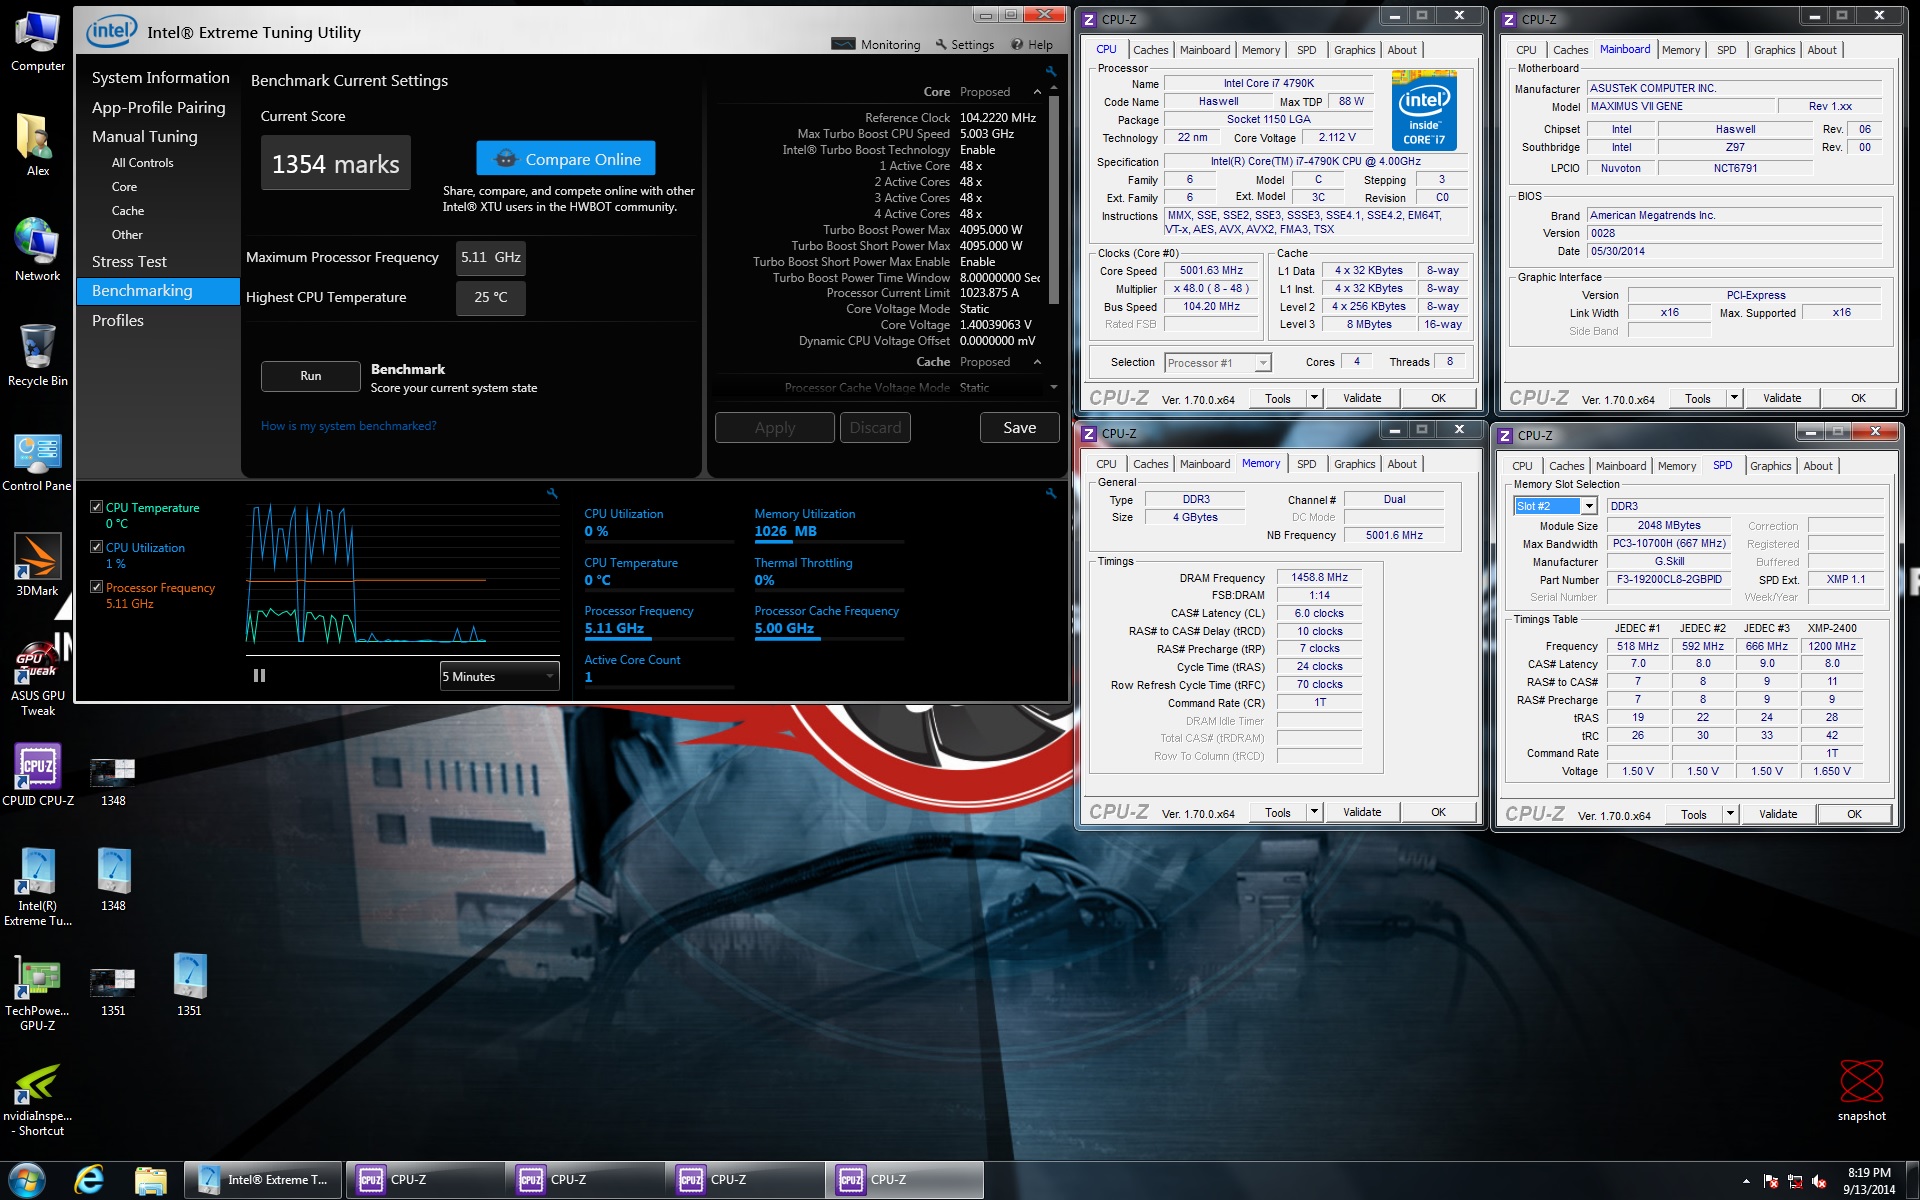This screenshot has width=1920, height=1200.
Task: Click the 1354 marks score box
Action: (335, 163)
